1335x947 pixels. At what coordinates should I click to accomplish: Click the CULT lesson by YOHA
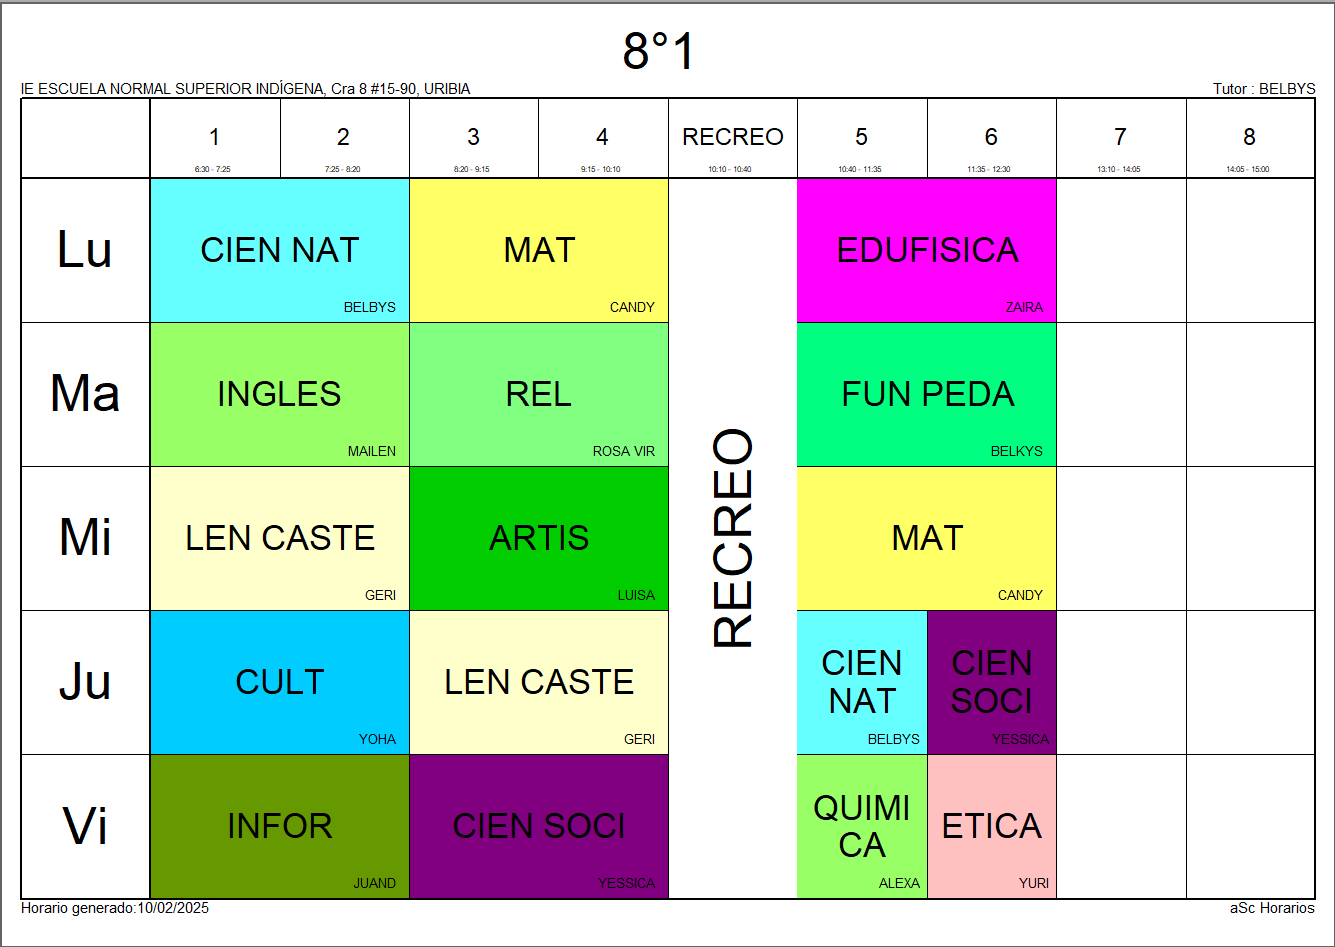coord(279,682)
